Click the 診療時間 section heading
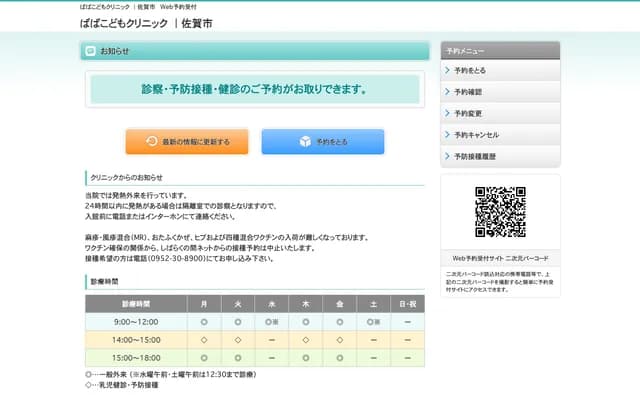Viewport: 640px width, 400px height. pyautogui.click(x=104, y=283)
